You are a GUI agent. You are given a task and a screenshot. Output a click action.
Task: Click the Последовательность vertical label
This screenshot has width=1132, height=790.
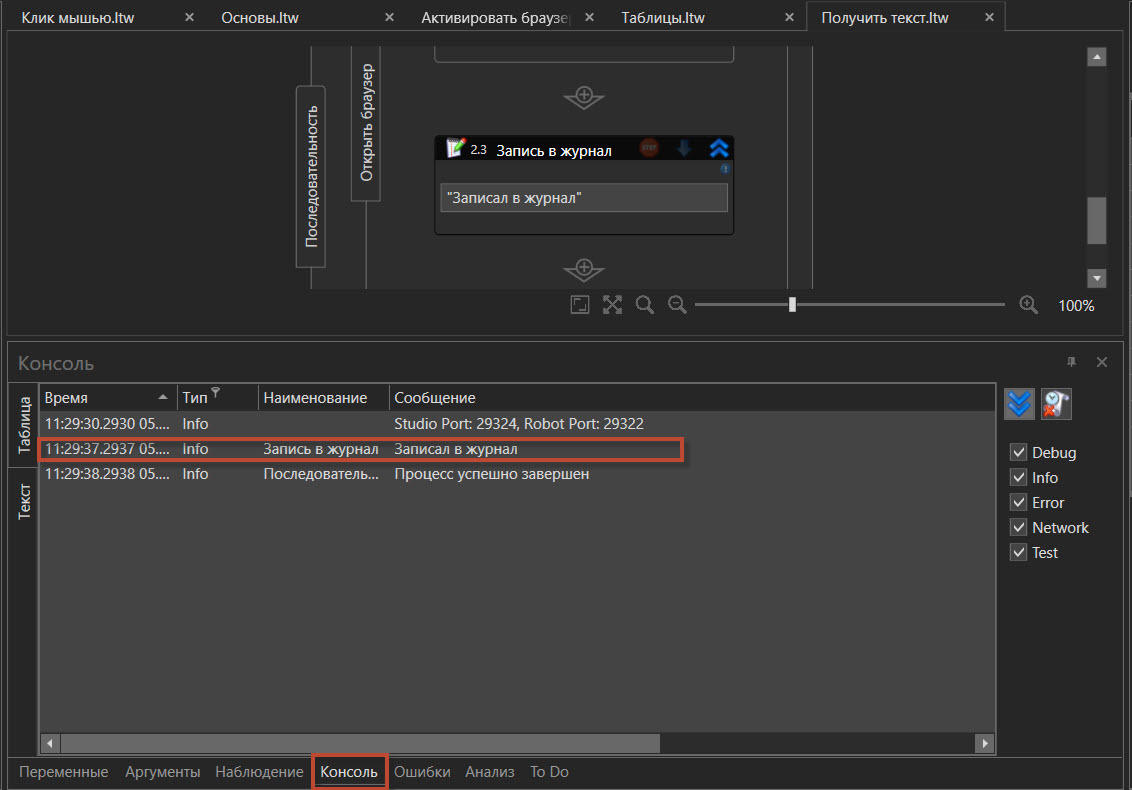[x=311, y=177]
